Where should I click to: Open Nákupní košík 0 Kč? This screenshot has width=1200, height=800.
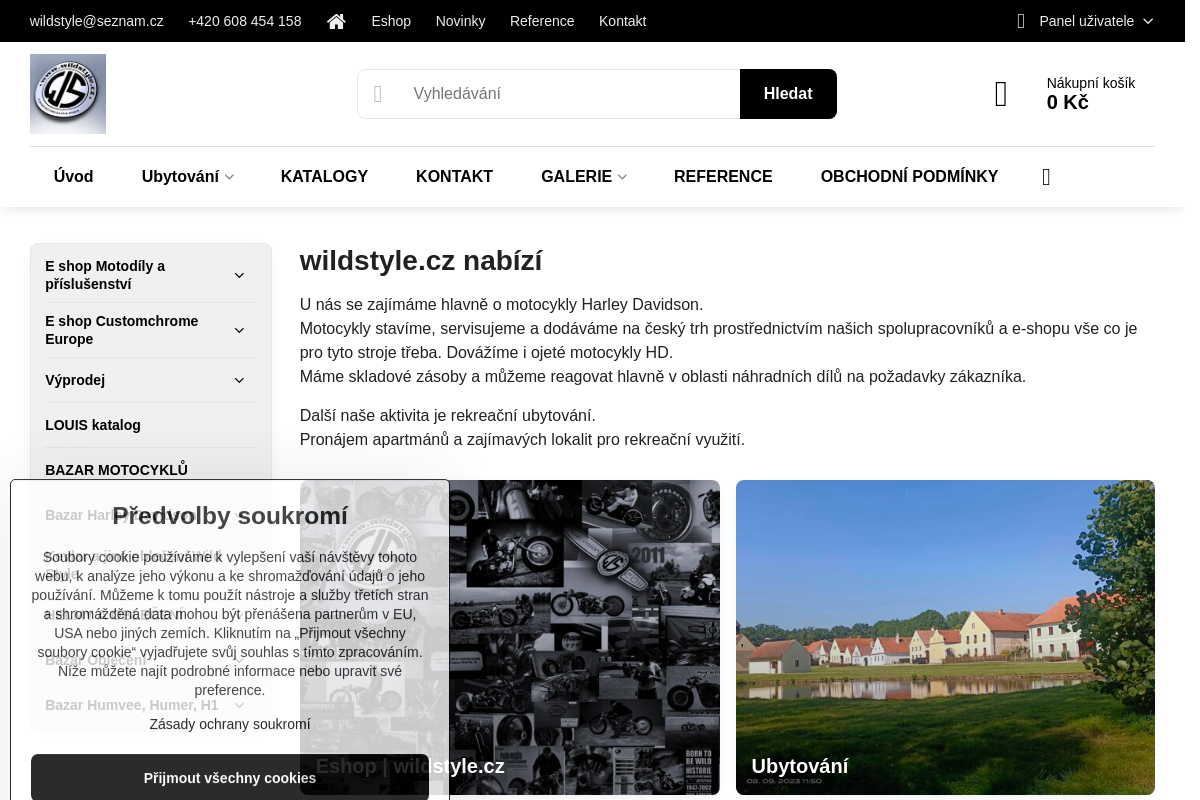[1090, 93]
